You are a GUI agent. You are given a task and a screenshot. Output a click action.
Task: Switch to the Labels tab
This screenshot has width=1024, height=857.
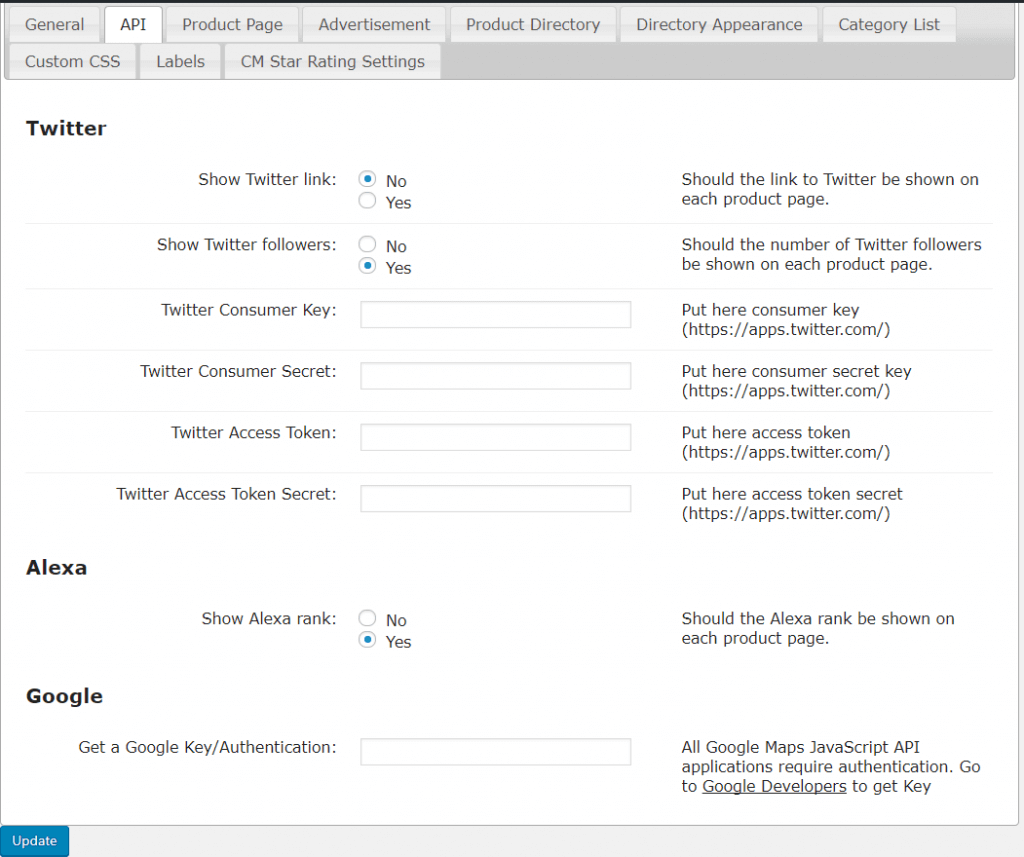point(180,61)
